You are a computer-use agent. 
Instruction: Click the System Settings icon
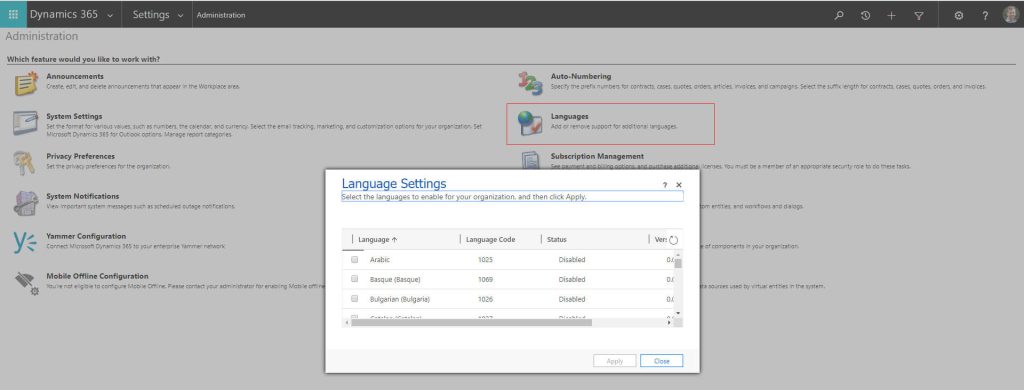coord(26,123)
